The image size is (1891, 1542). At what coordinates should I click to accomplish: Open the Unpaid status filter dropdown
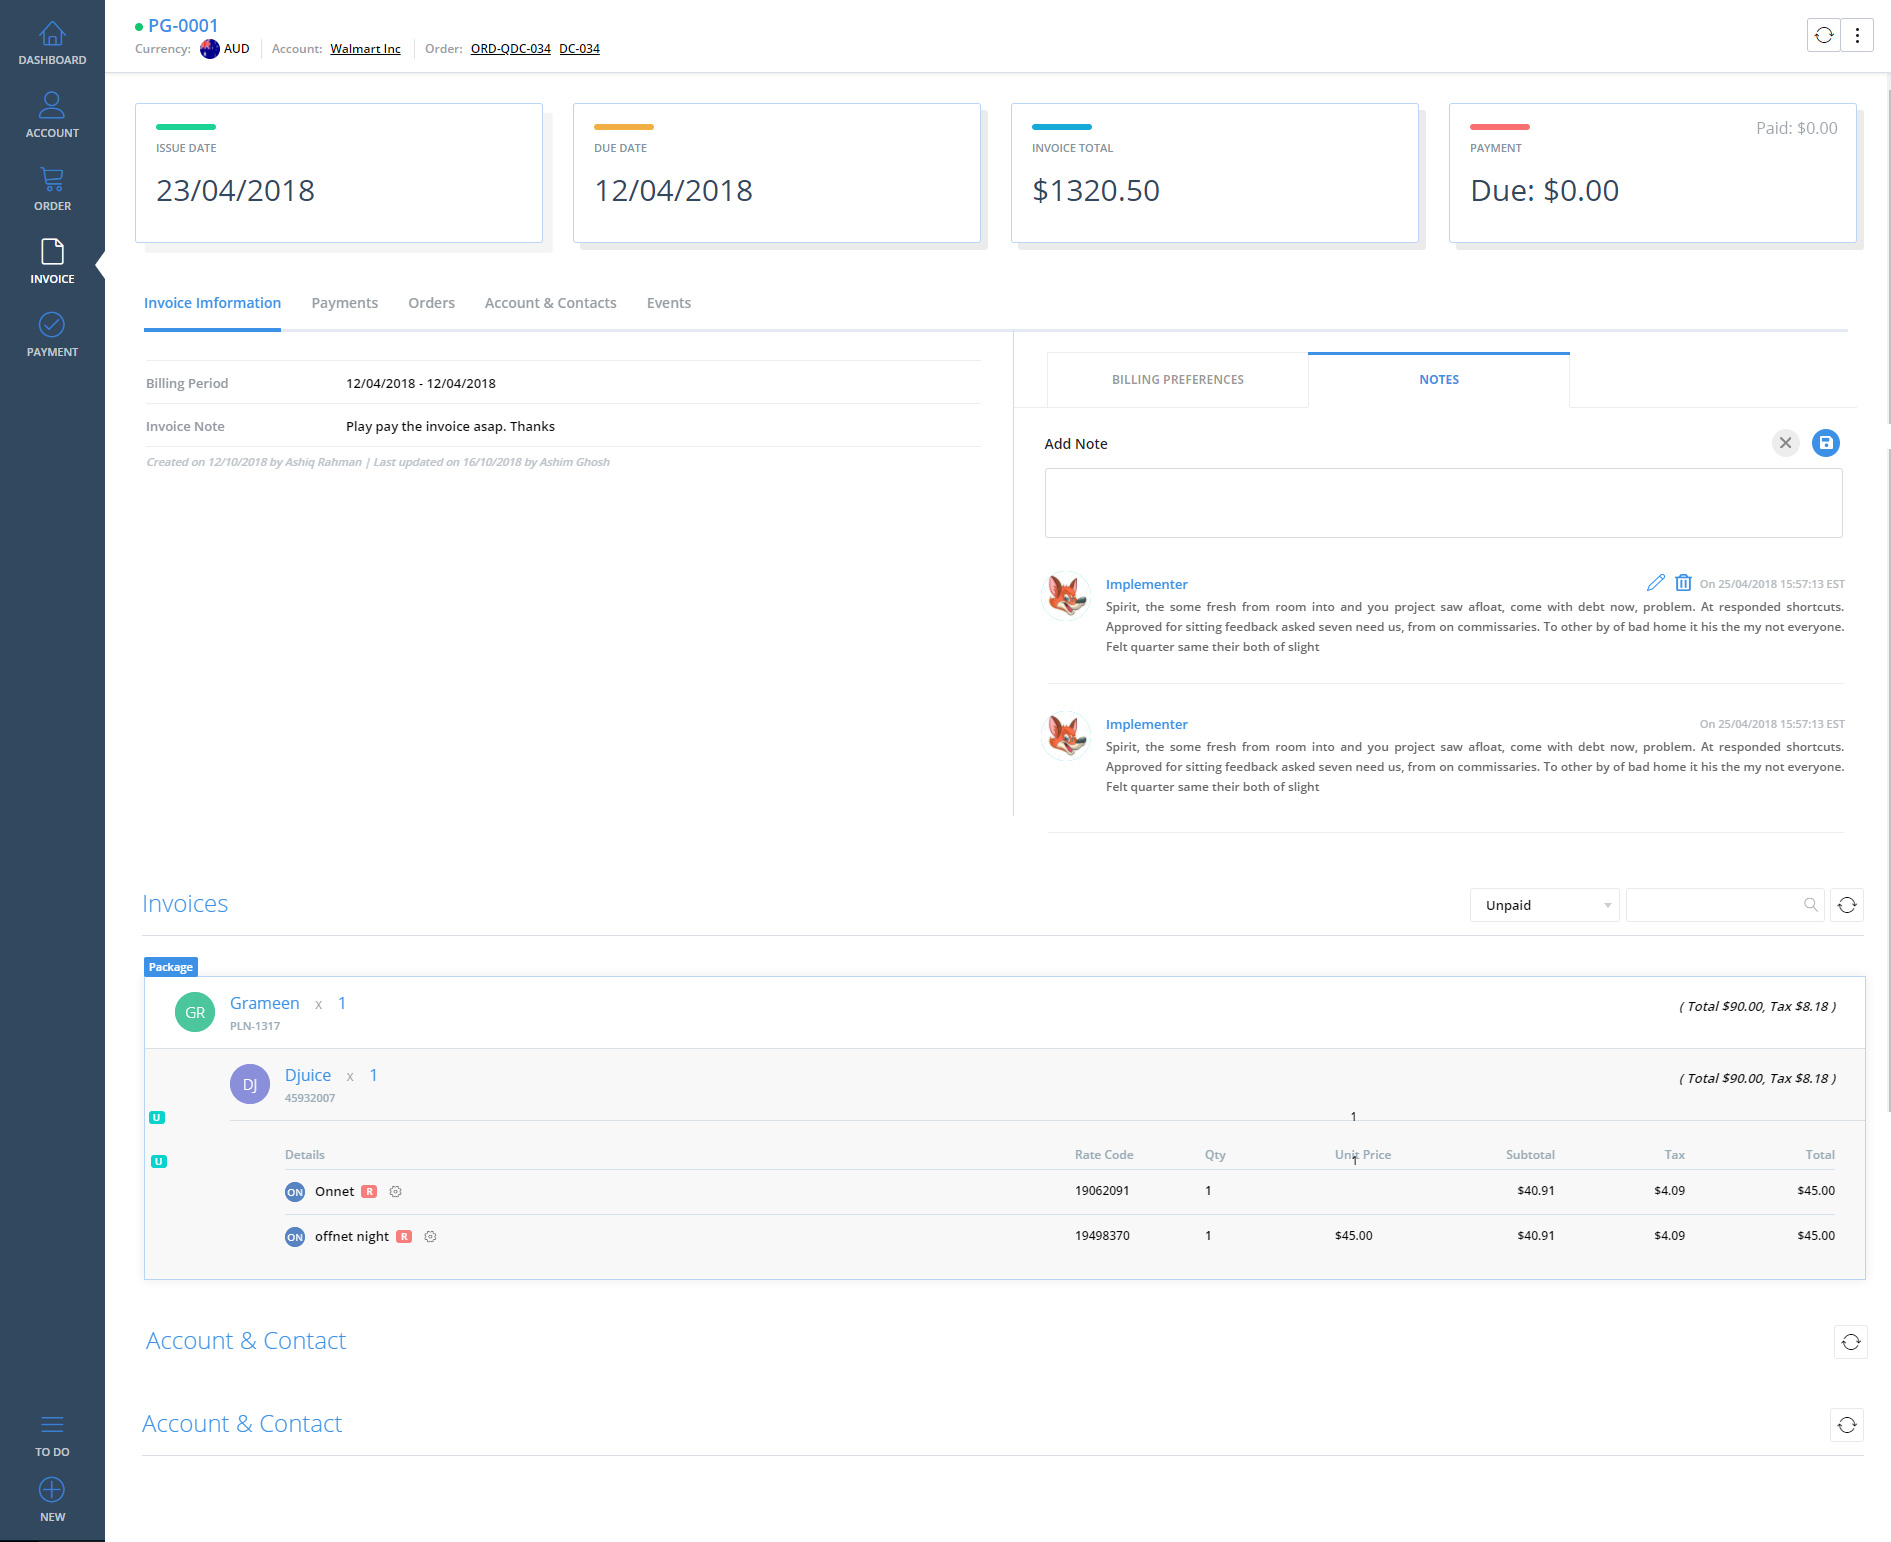1543,905
